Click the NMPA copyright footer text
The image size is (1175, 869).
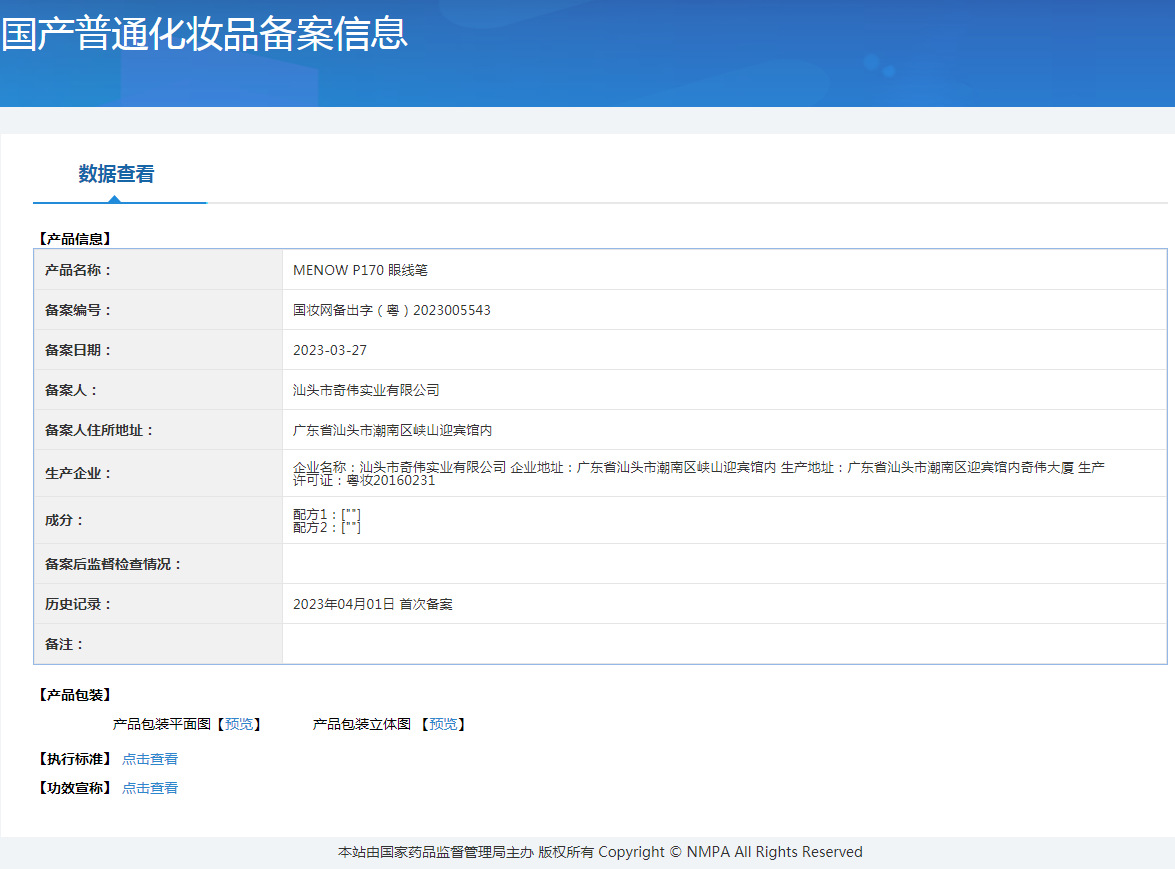[x=600, y=852]
